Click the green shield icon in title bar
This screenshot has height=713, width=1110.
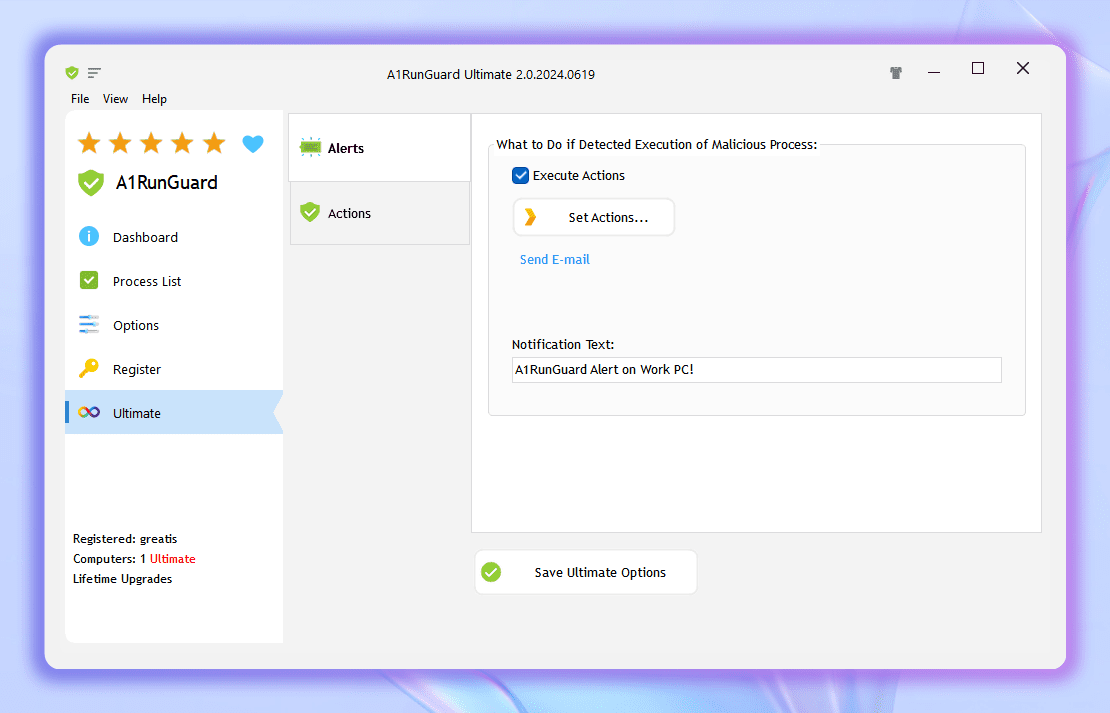[72, 73]
